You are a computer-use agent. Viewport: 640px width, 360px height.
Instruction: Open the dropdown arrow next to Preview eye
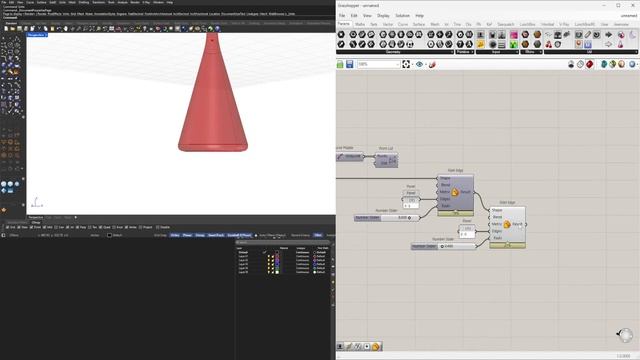[x=425, y=64]
